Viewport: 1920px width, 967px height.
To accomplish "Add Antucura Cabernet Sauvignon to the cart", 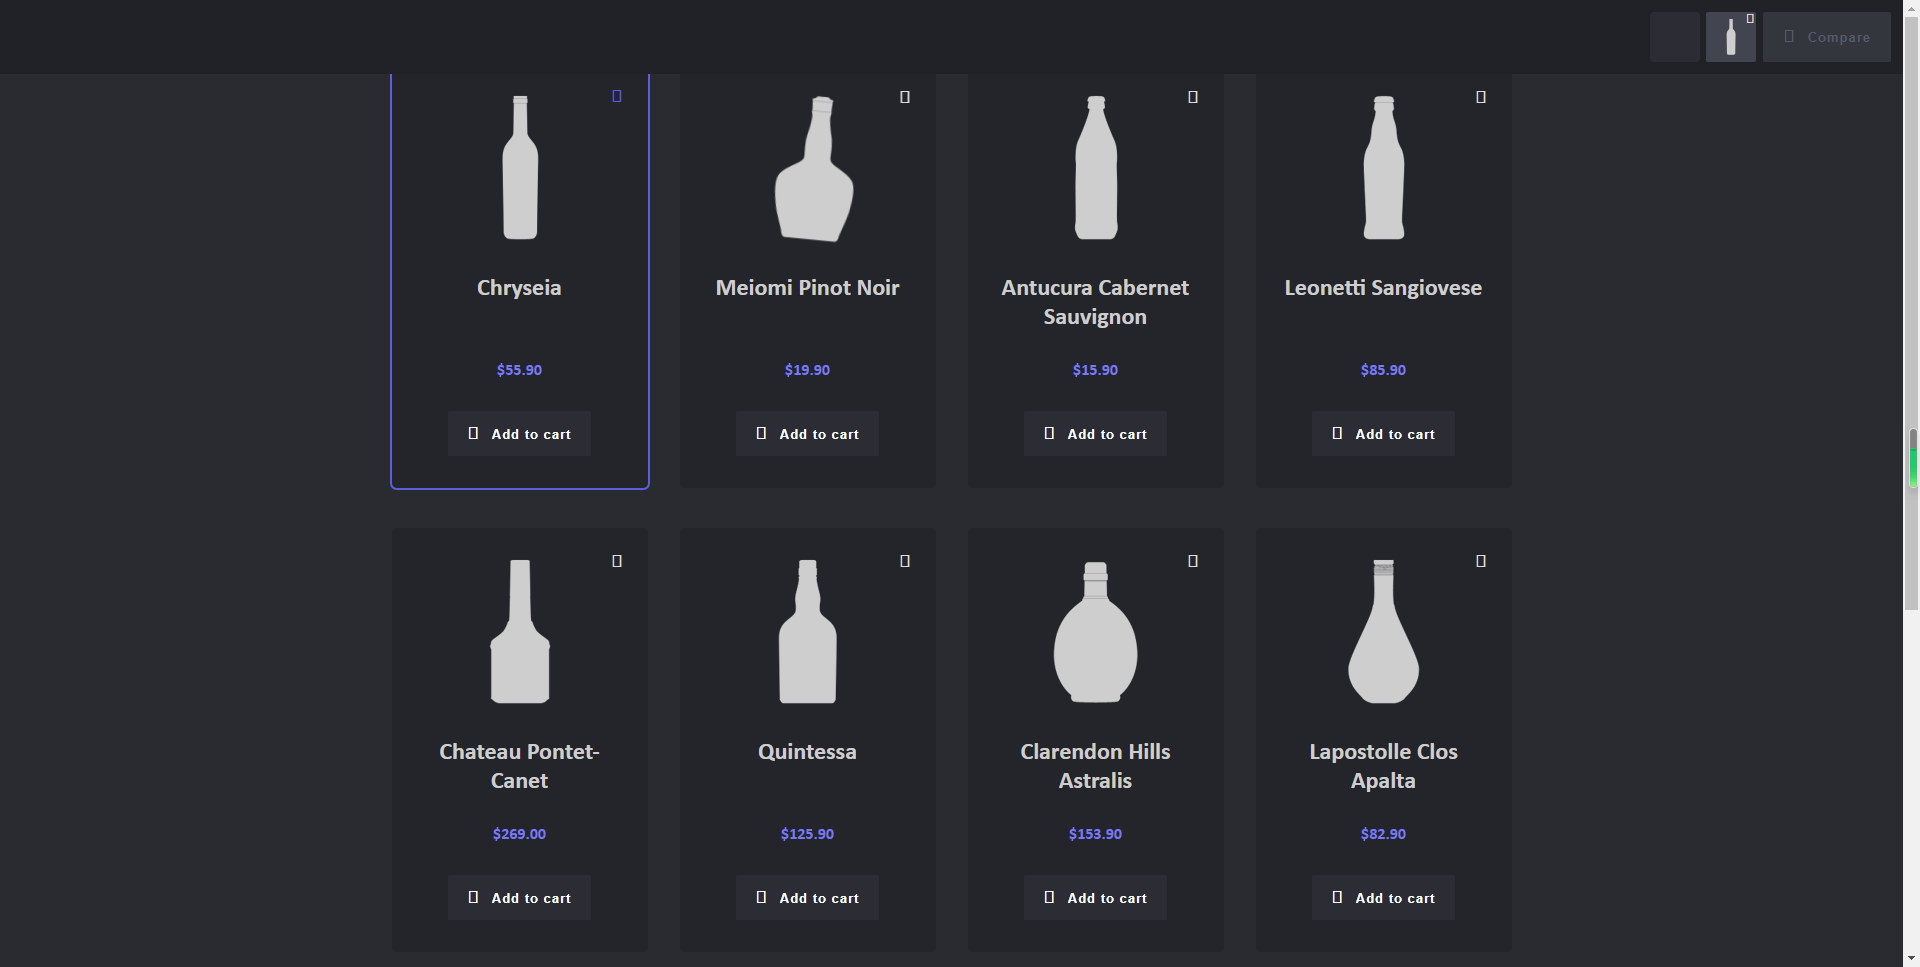I will pyautogui.click(x=1095, y=434).
